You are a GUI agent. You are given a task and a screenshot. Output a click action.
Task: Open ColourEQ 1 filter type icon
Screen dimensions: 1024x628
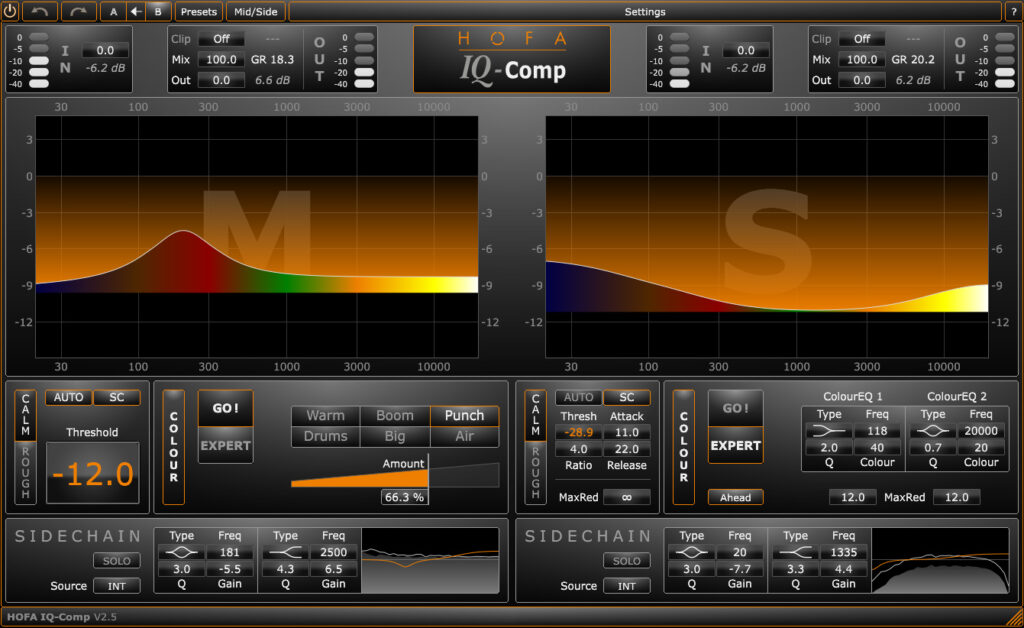[829, 431]
